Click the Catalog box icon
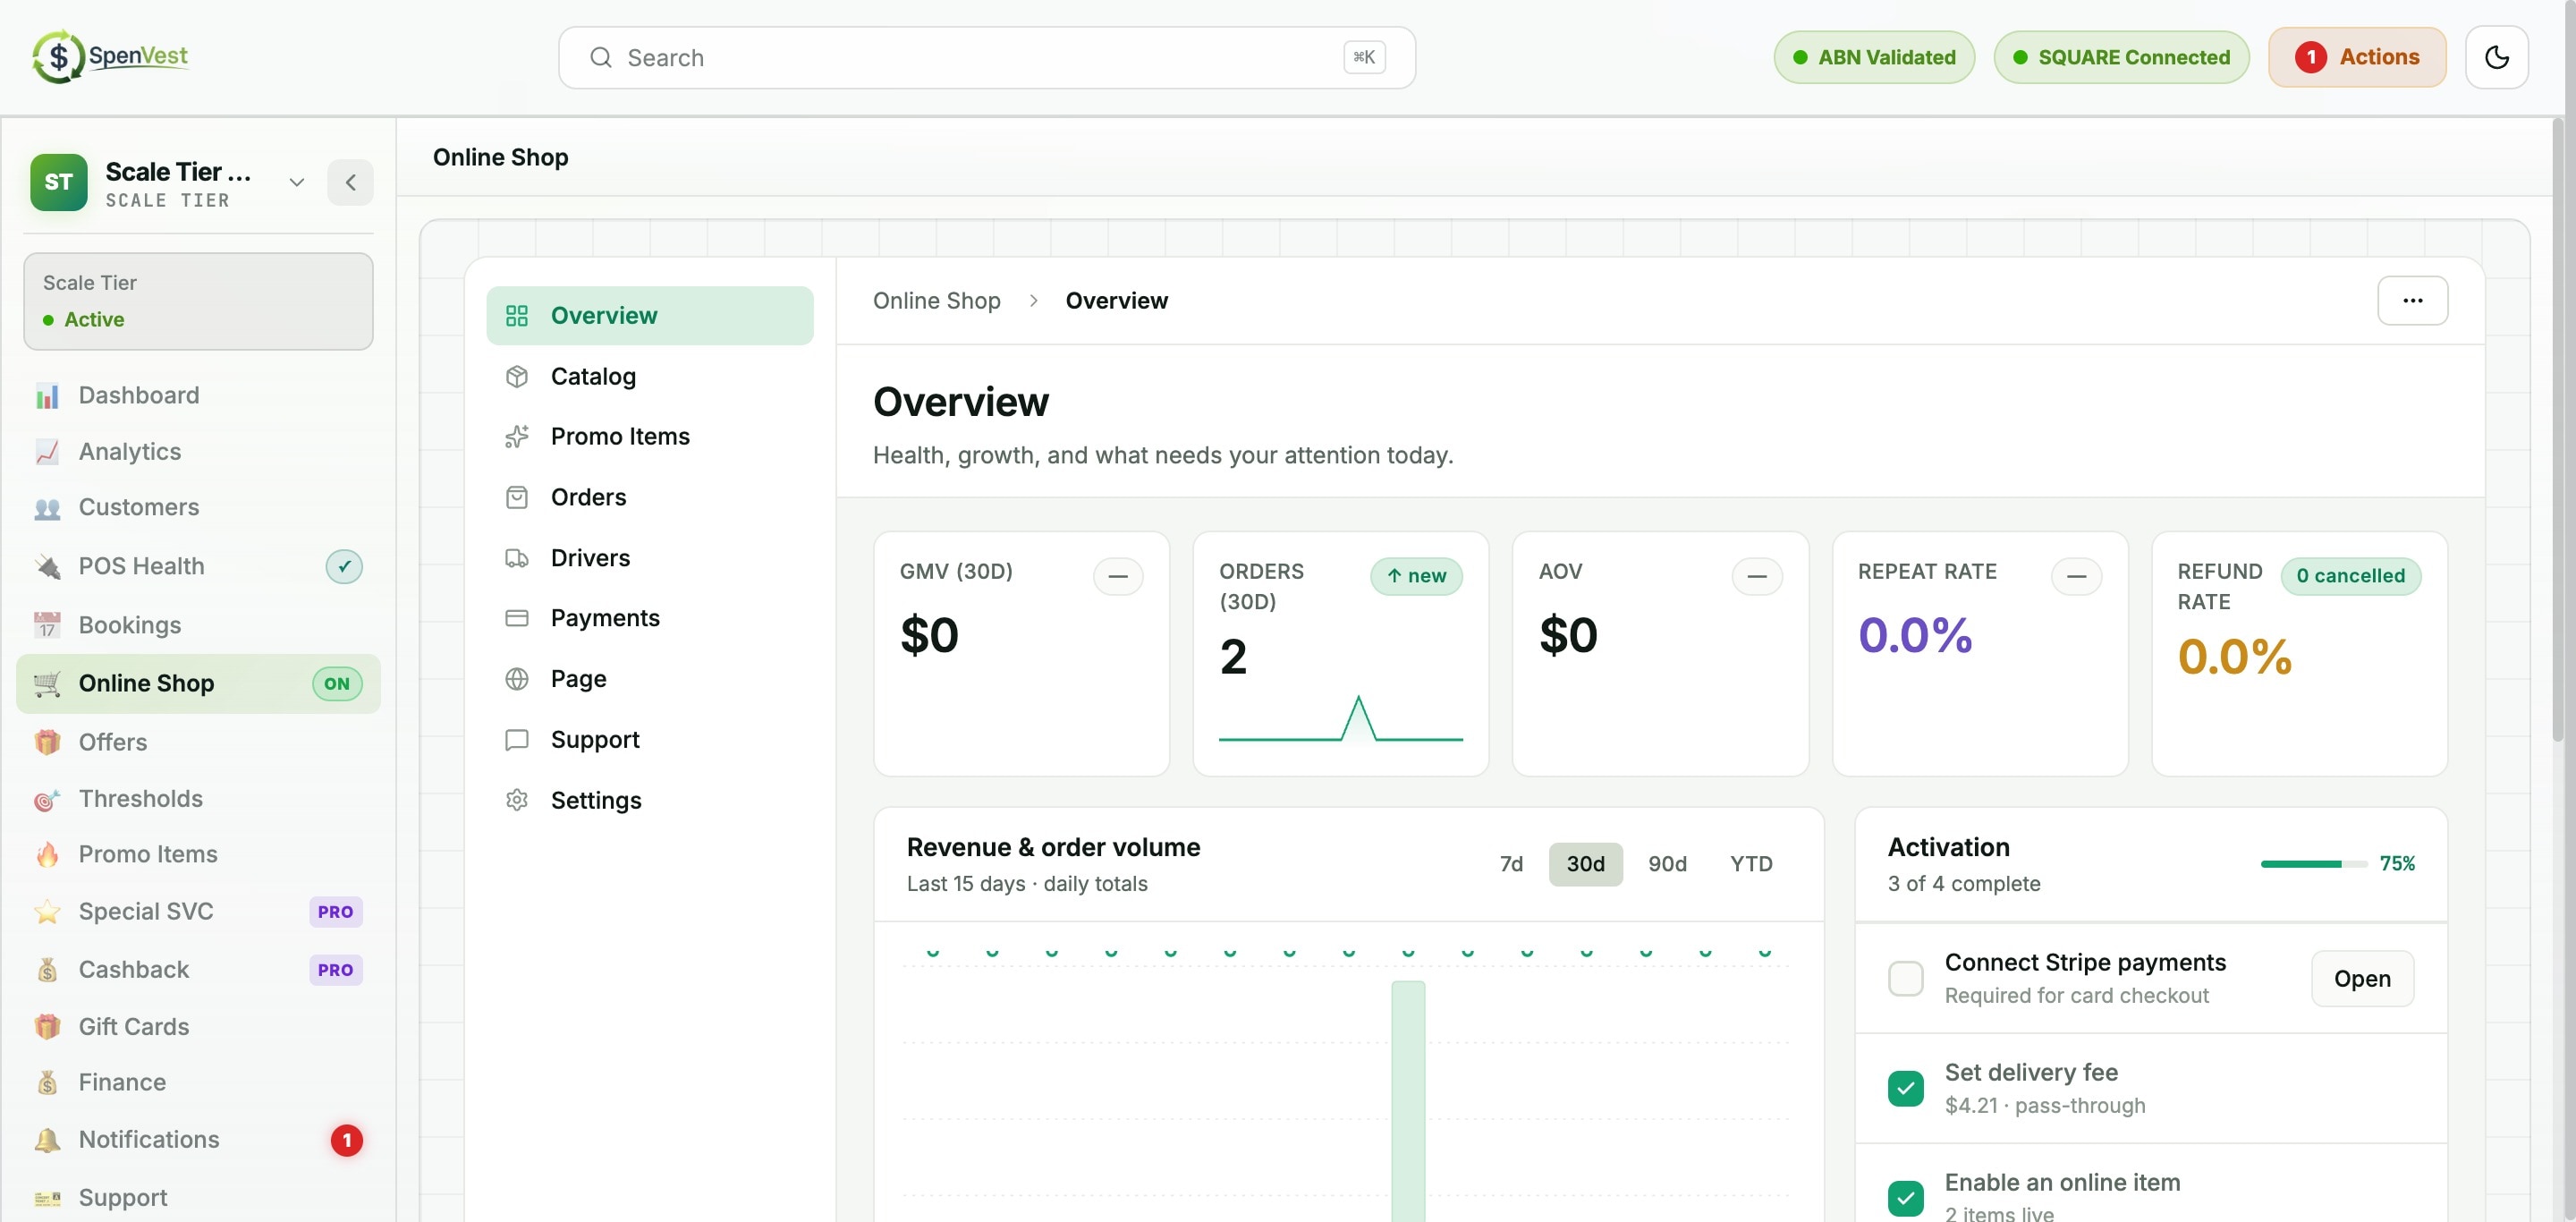Screen dimensions: 2576x1222 [516, 377]
